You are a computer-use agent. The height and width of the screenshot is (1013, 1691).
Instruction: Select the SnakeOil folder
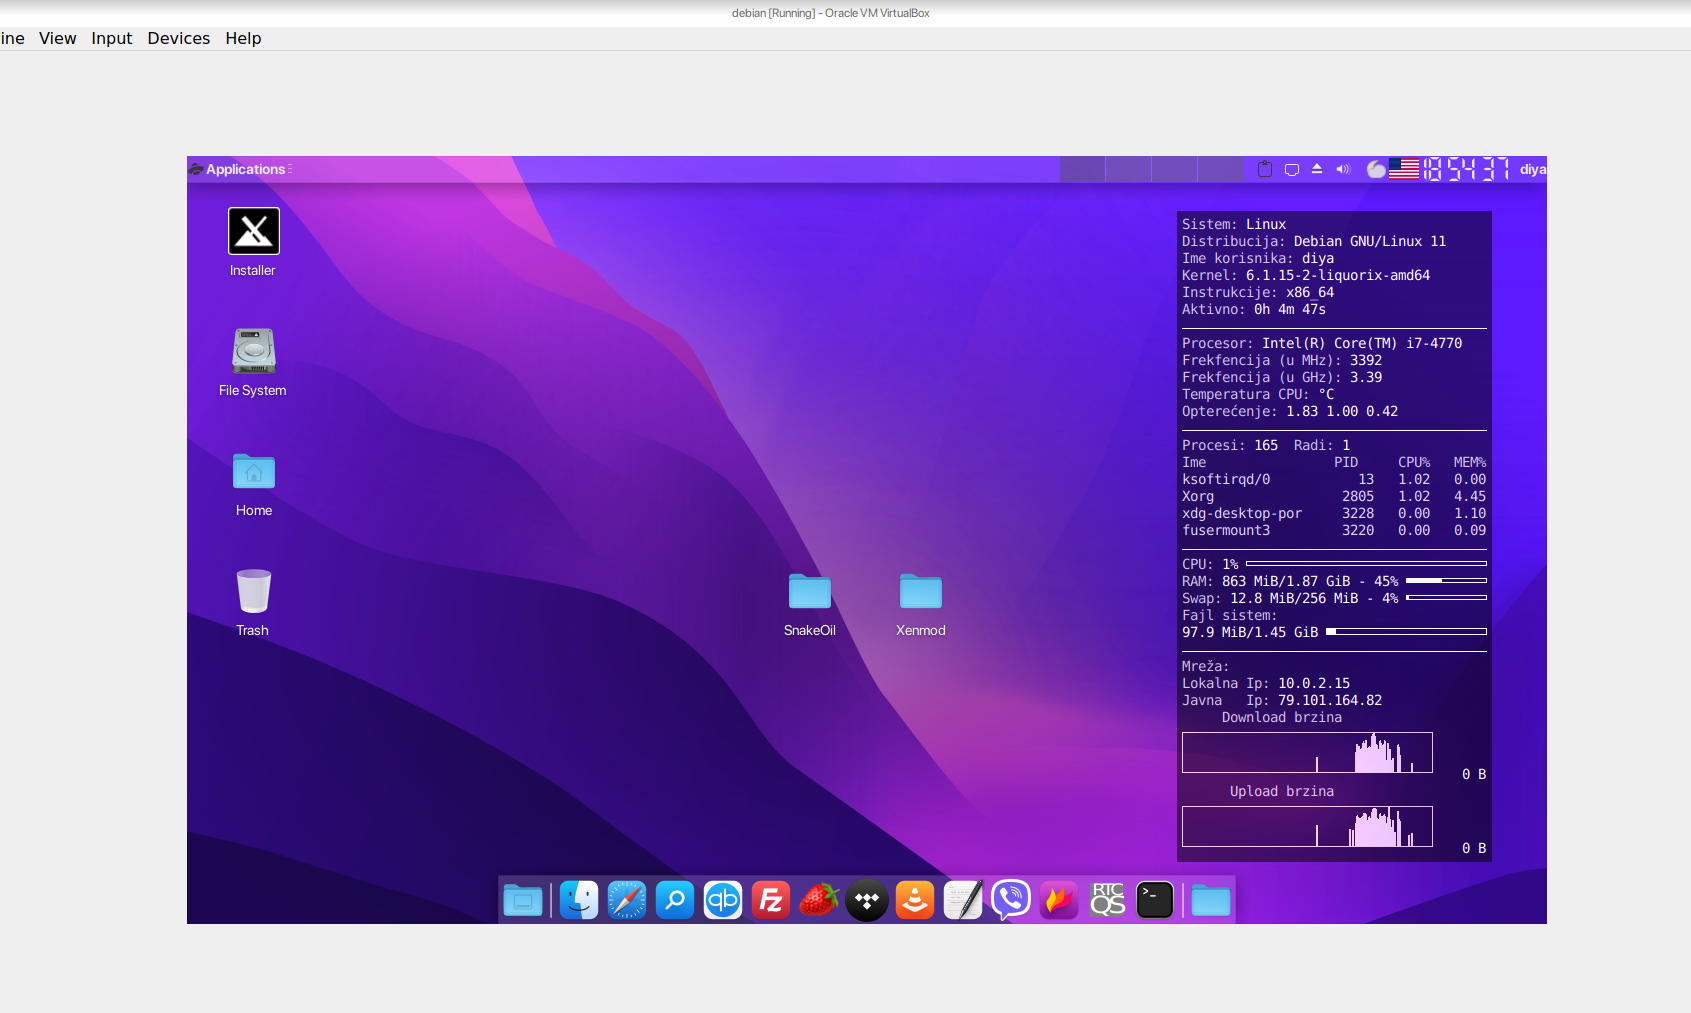tap(810, 591)
